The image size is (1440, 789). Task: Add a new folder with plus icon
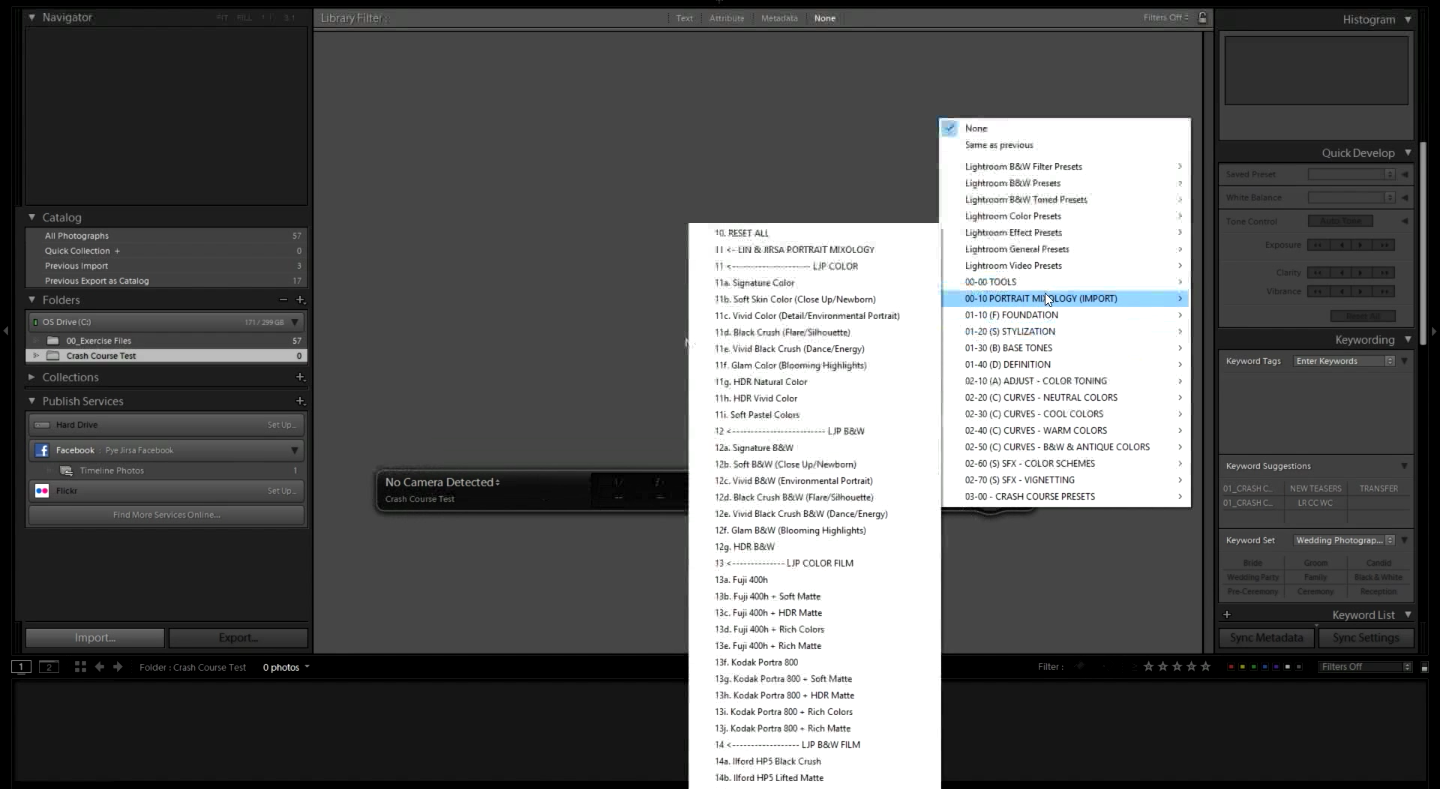click(300, 300)
